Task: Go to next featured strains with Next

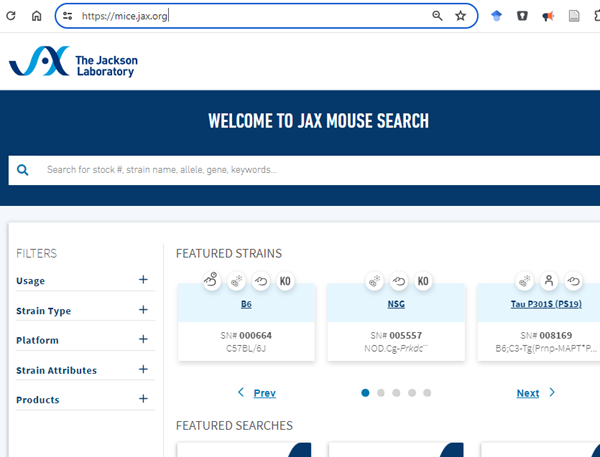Action: coord(528,393)
